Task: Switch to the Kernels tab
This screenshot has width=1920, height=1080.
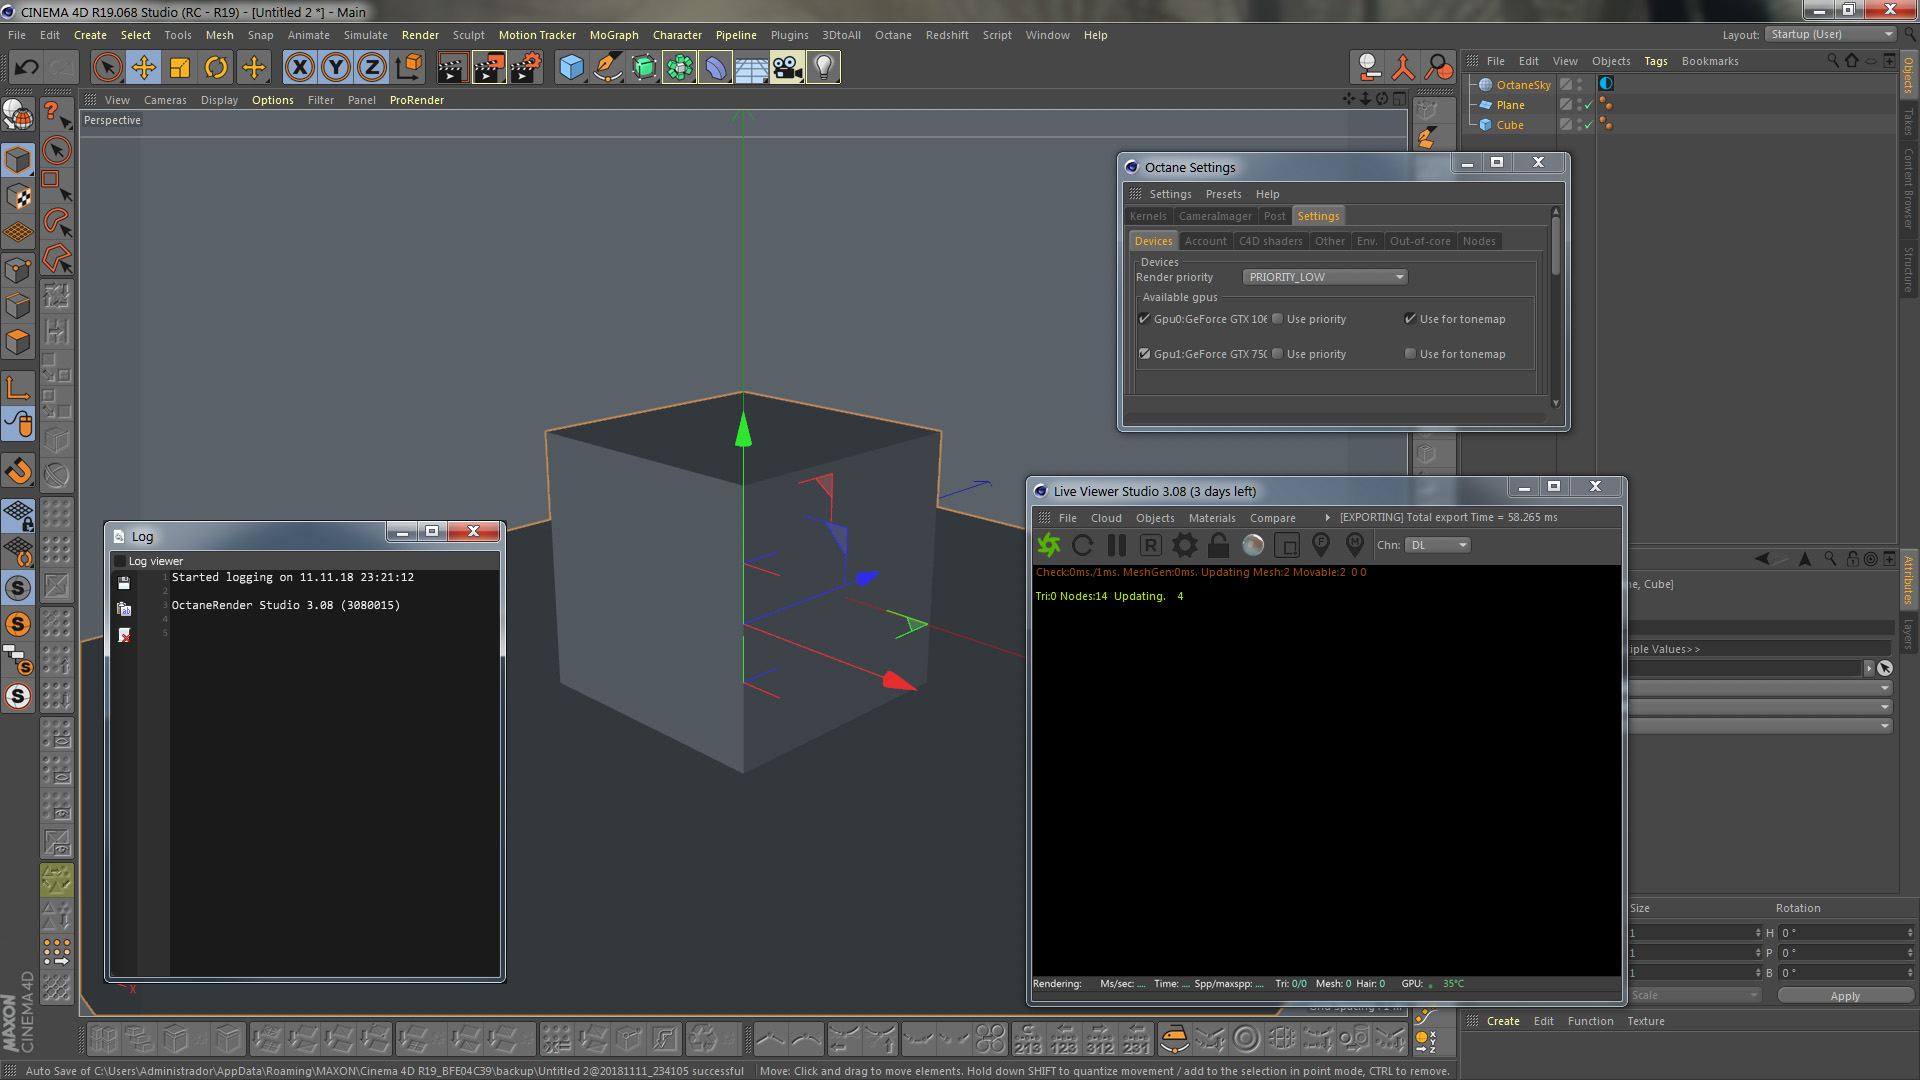Action: click(1147, 216)
